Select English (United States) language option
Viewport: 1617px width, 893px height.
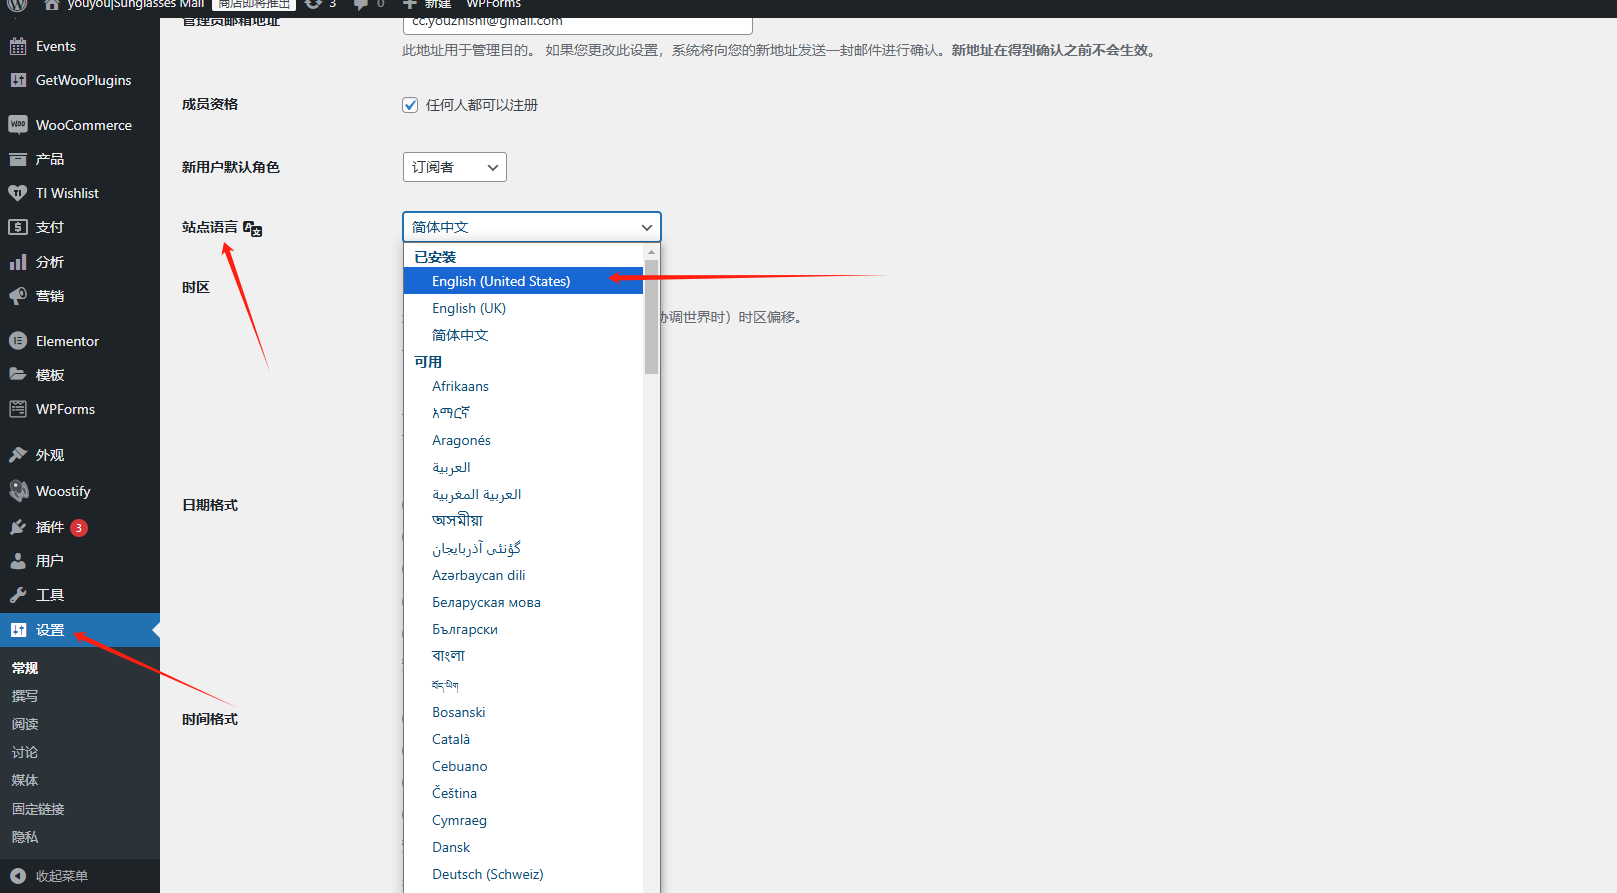pyautogui.click(x=523, y=281)
